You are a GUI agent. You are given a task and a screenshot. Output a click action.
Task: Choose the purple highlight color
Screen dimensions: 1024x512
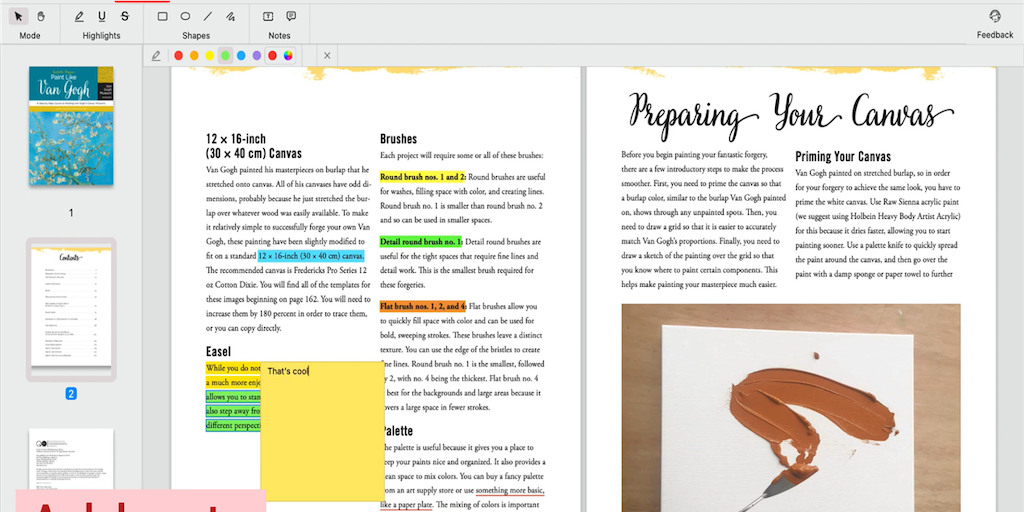(257, 56)
